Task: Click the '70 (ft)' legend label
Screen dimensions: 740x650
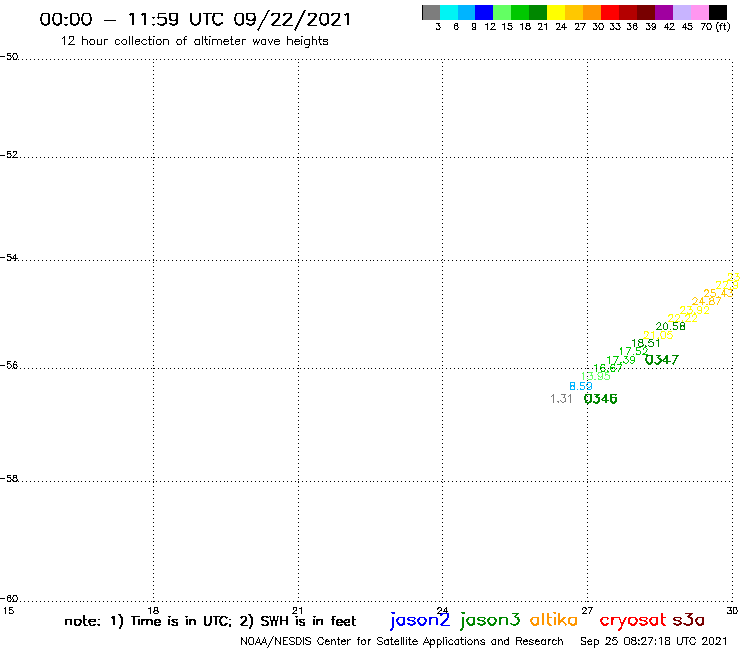Action: (715, 27)
